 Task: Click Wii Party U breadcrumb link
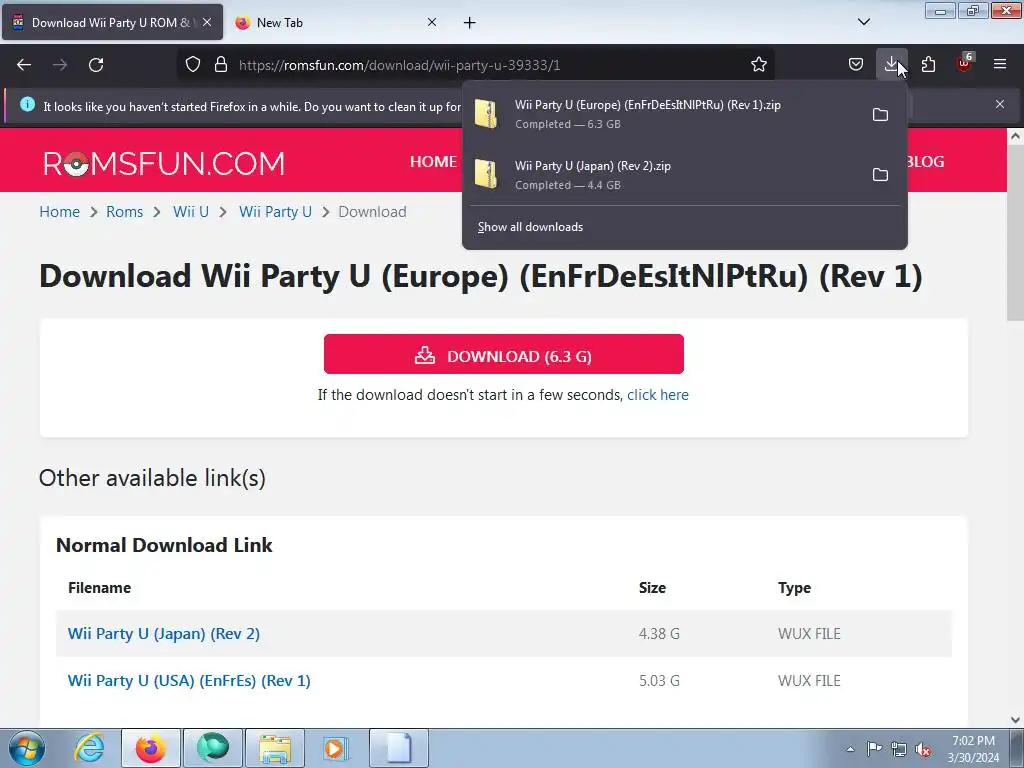point(275,212)
